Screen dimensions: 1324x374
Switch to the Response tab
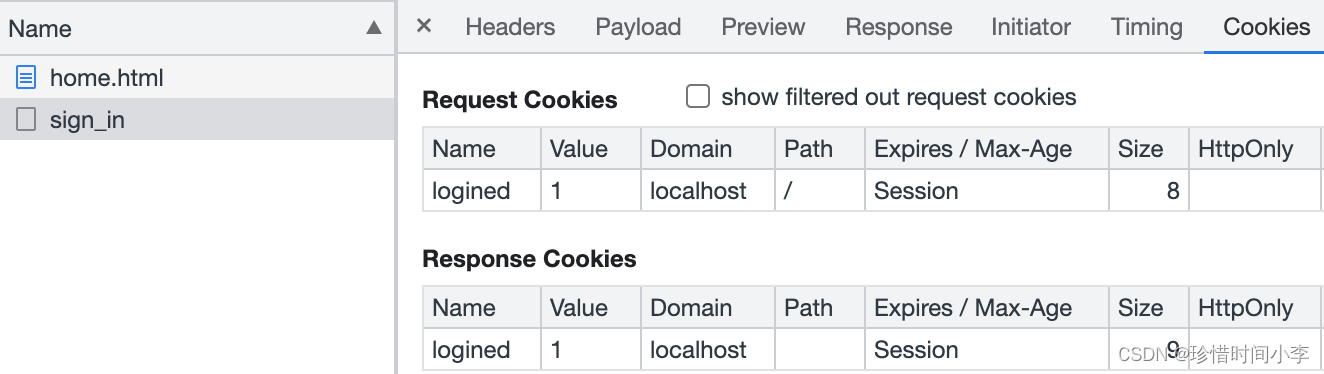point(899,27)
